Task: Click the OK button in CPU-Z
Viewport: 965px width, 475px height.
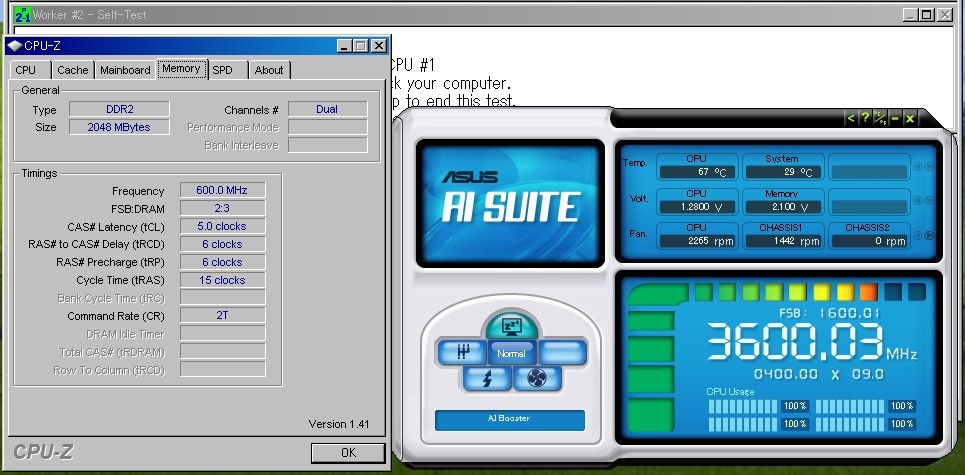Action: tap(348, 453)
